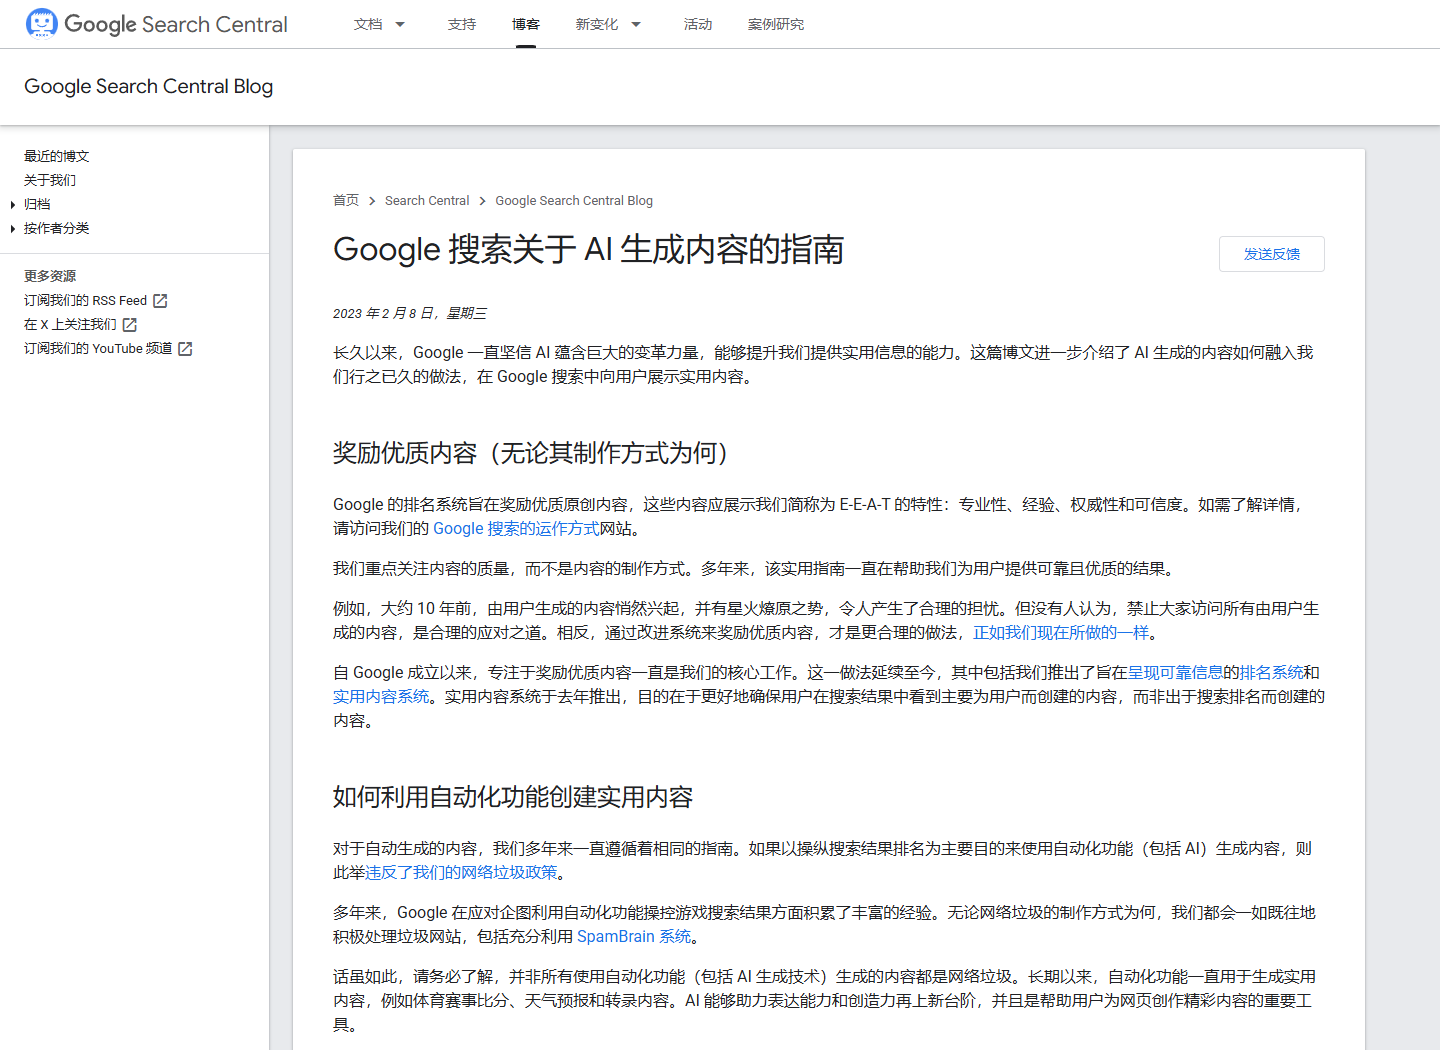Click the 发送反馈 button
Viewport: 1440px width, 1050px height.
tap(1272, 254)
